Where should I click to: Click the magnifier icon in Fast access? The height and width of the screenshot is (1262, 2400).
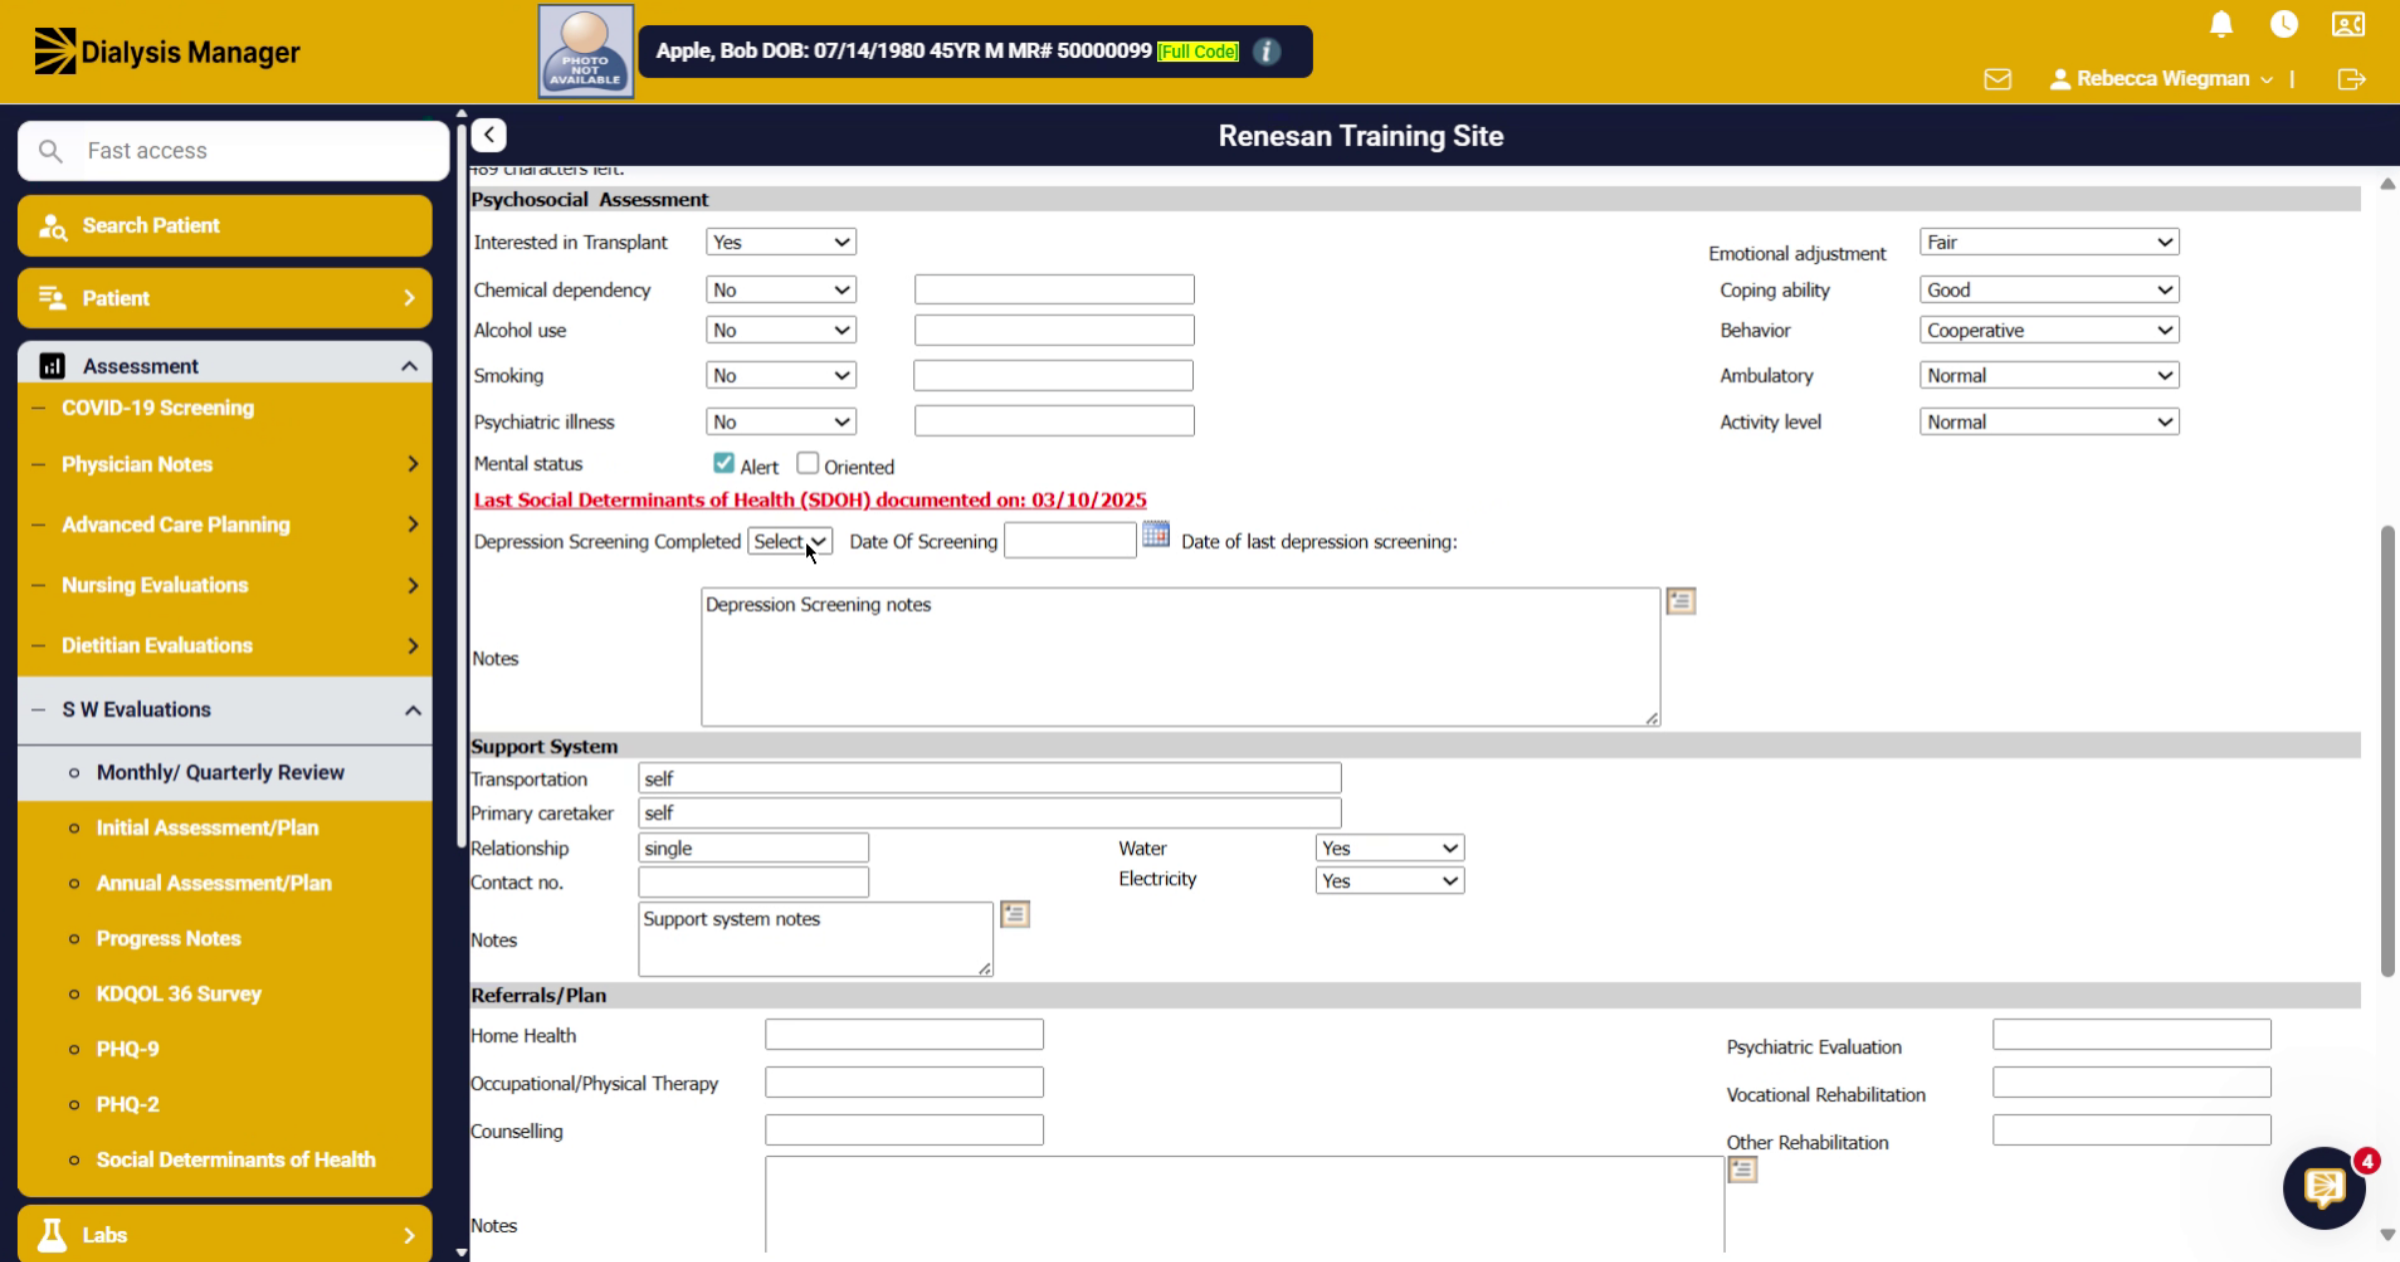click(50, 151)
